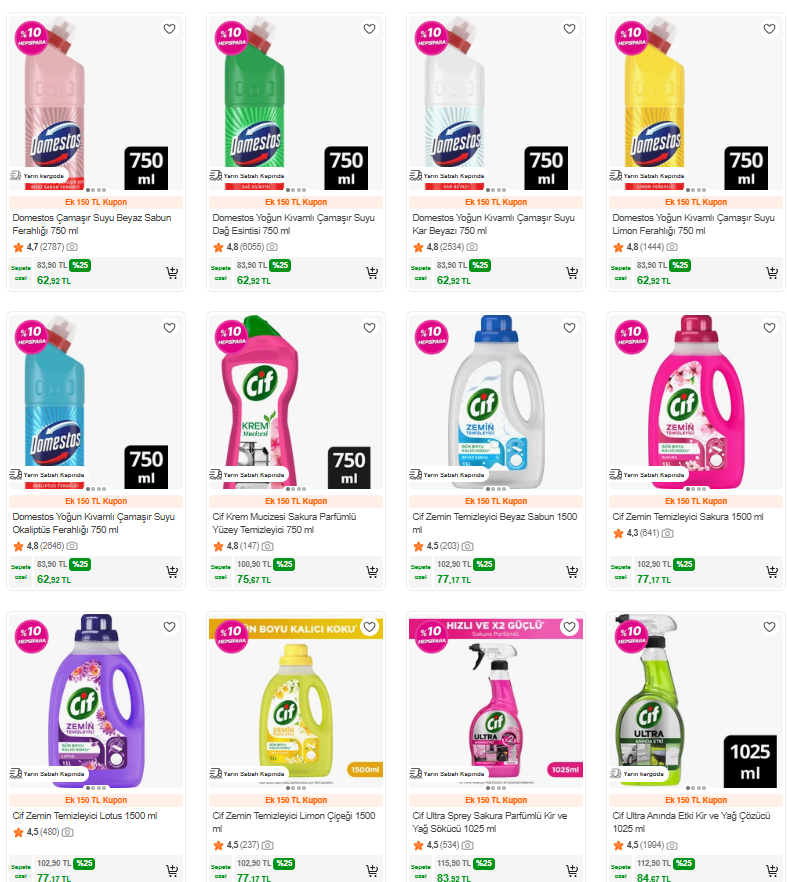787x882 pixels.
Task: Click cart icon for Domestos Okaliptüs Ferahlığı
Action: pos(172,572)
